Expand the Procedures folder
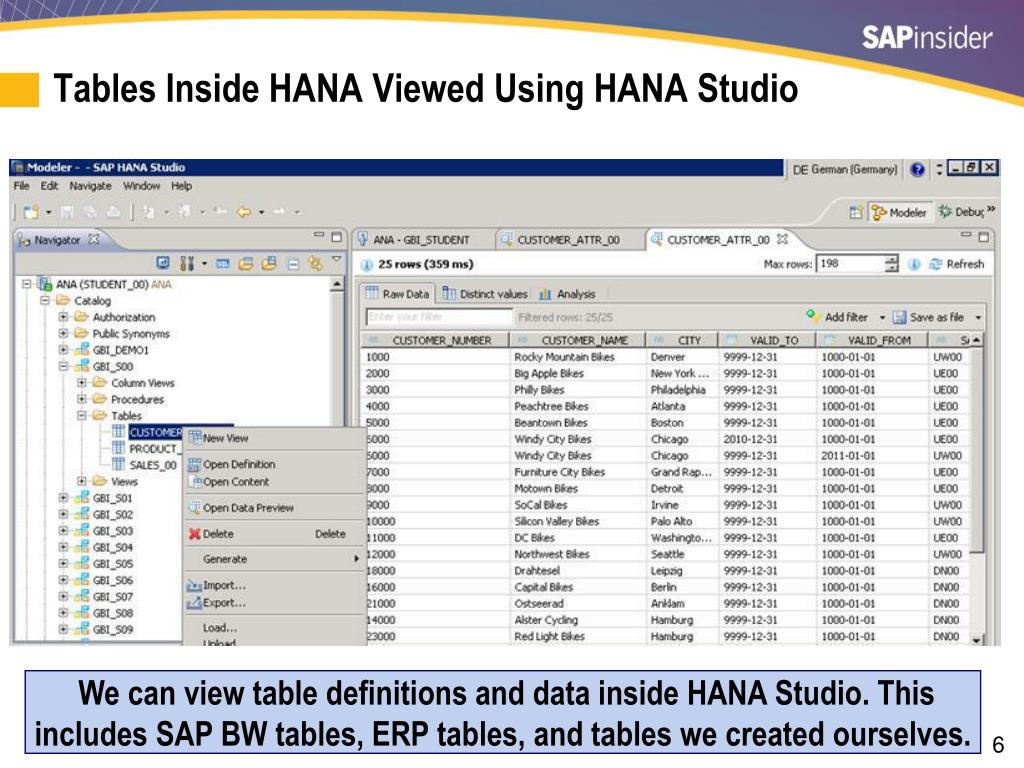This screenshot has width=1024, height=768. pyautogui.click(x=82, y=399)
